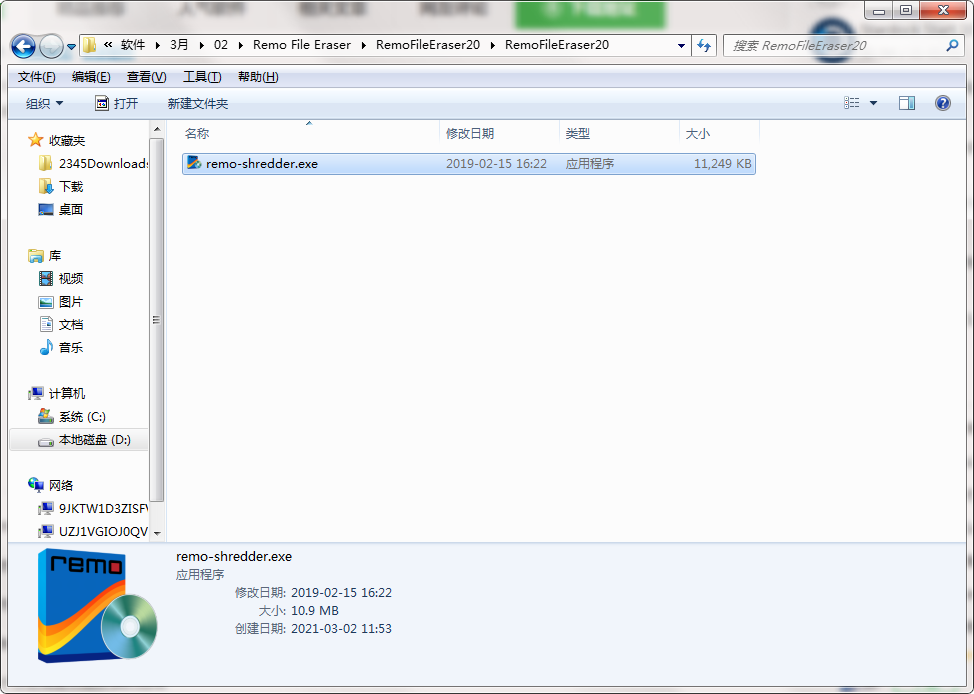
Task: Open the 工具(T) menu
Action: pos(202,76)
